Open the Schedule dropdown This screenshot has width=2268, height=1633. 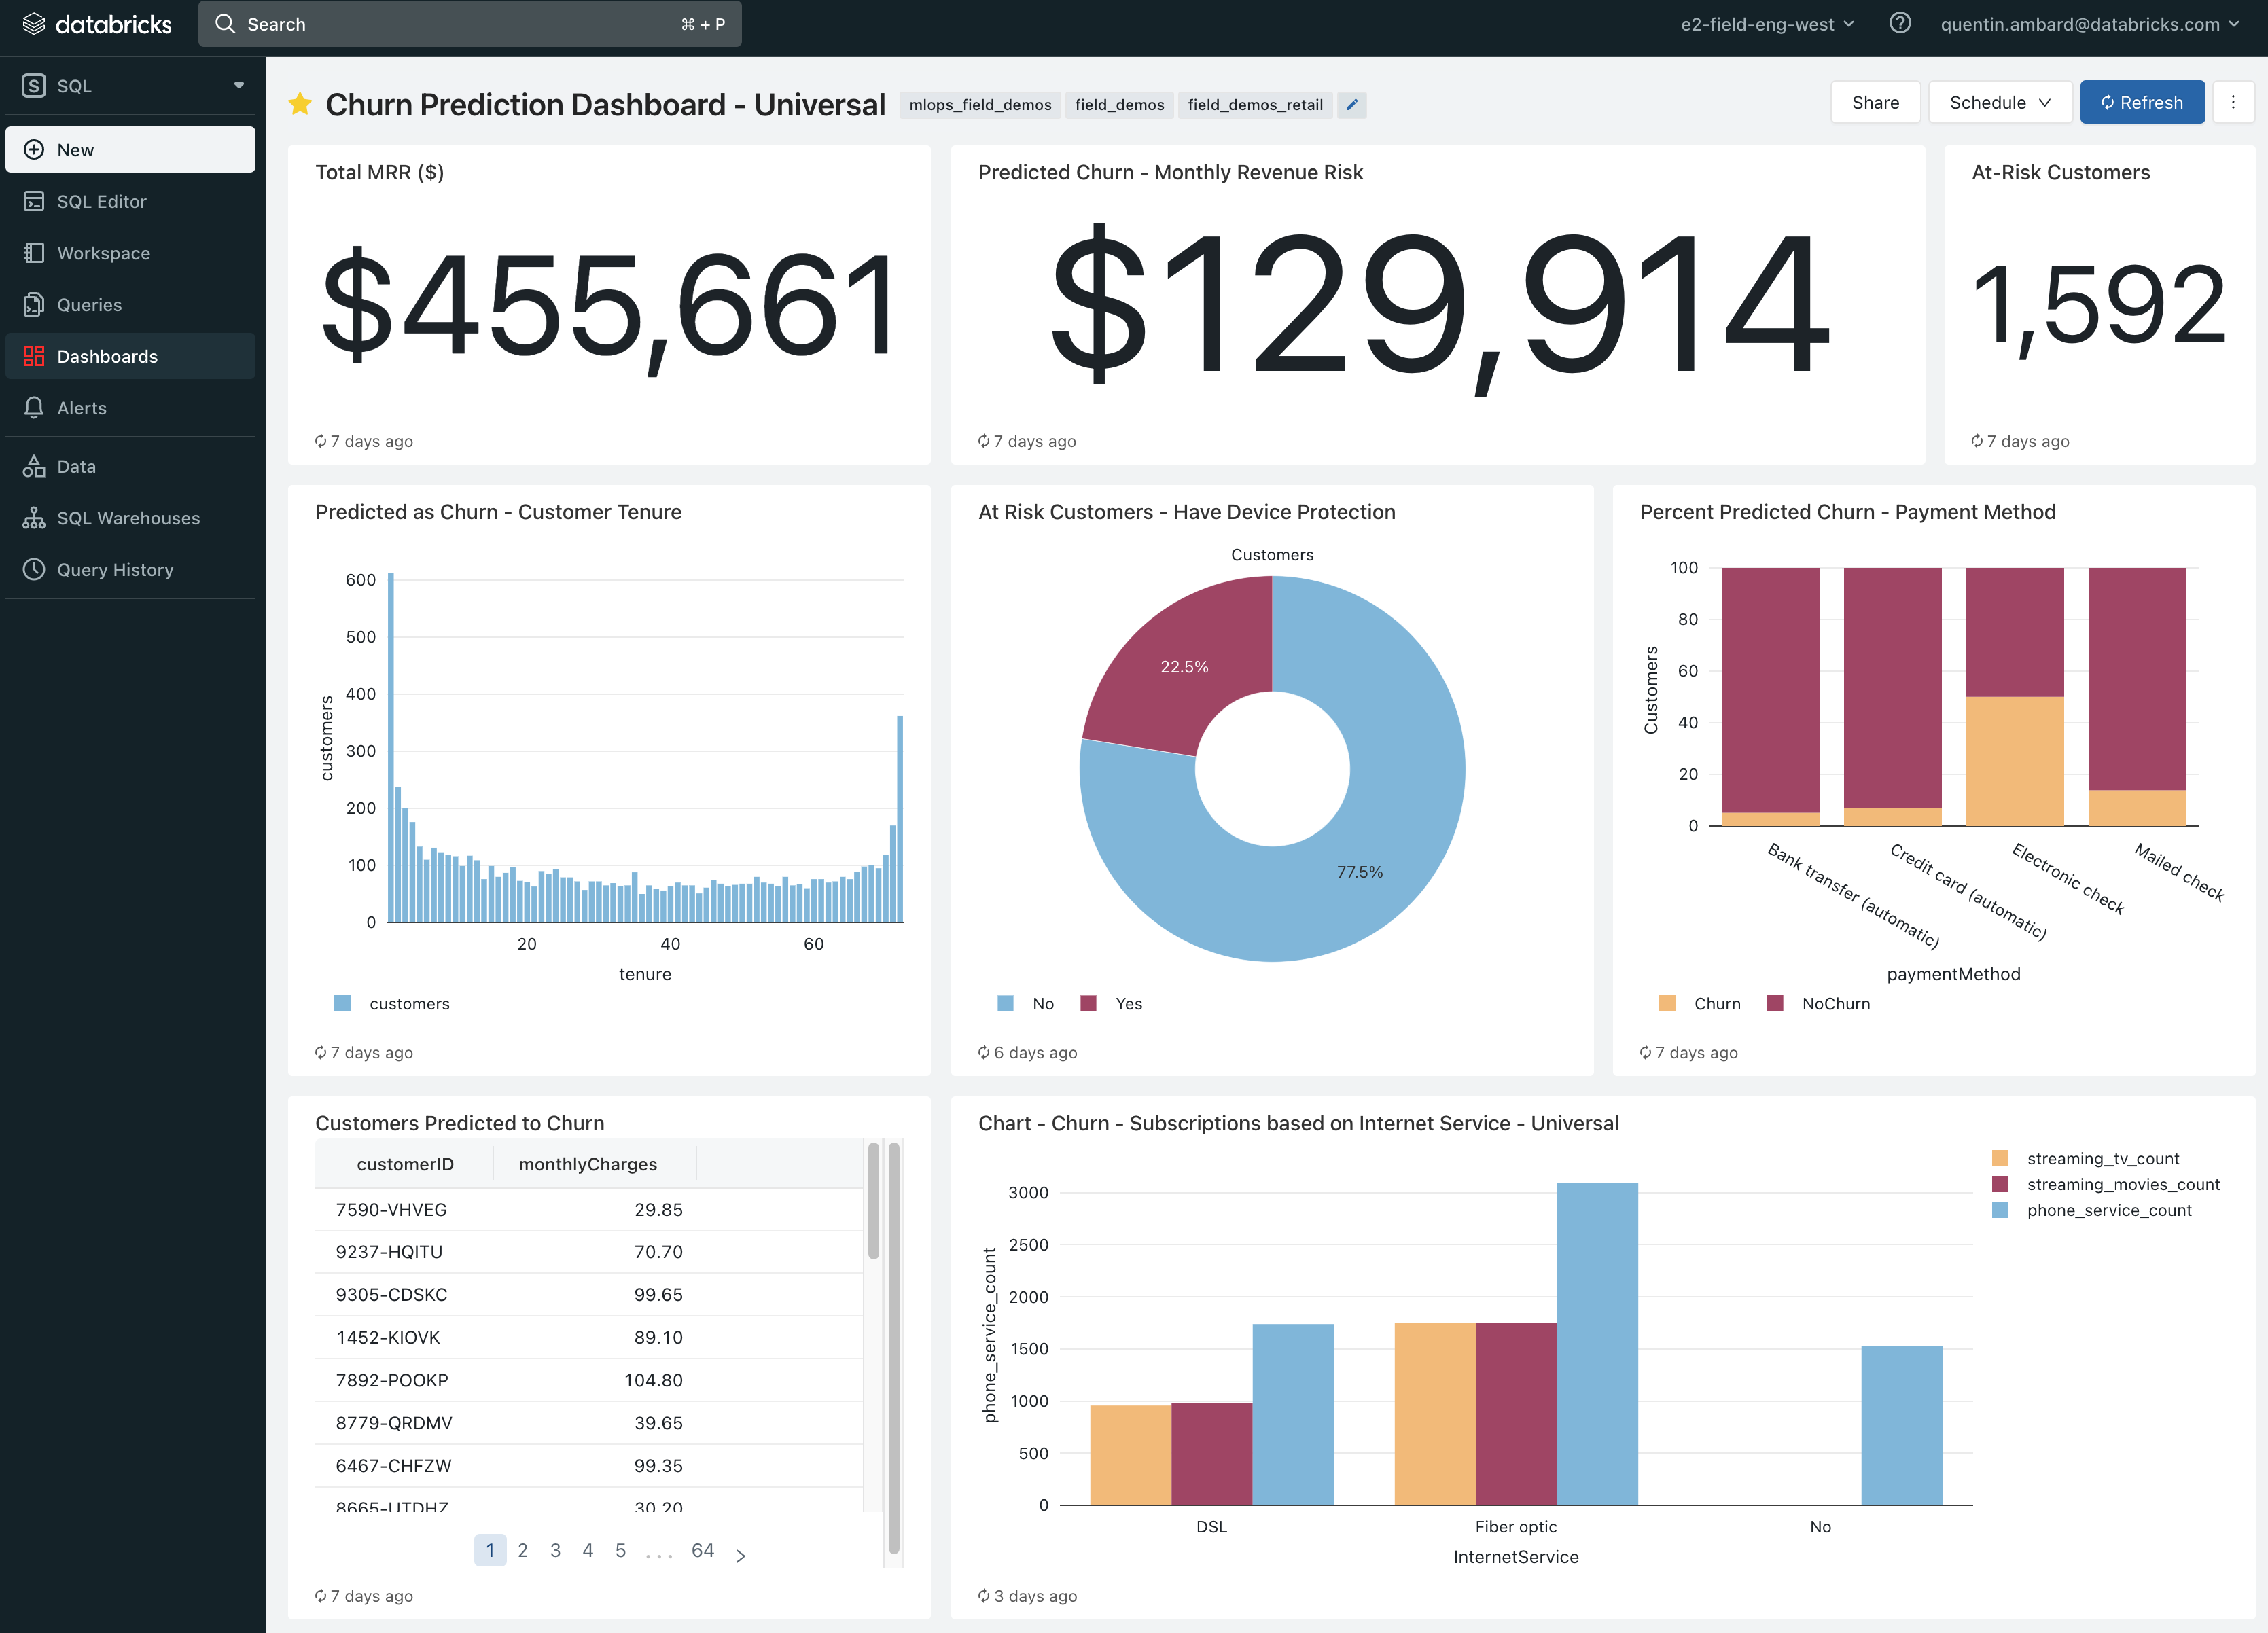point(1999,102)
